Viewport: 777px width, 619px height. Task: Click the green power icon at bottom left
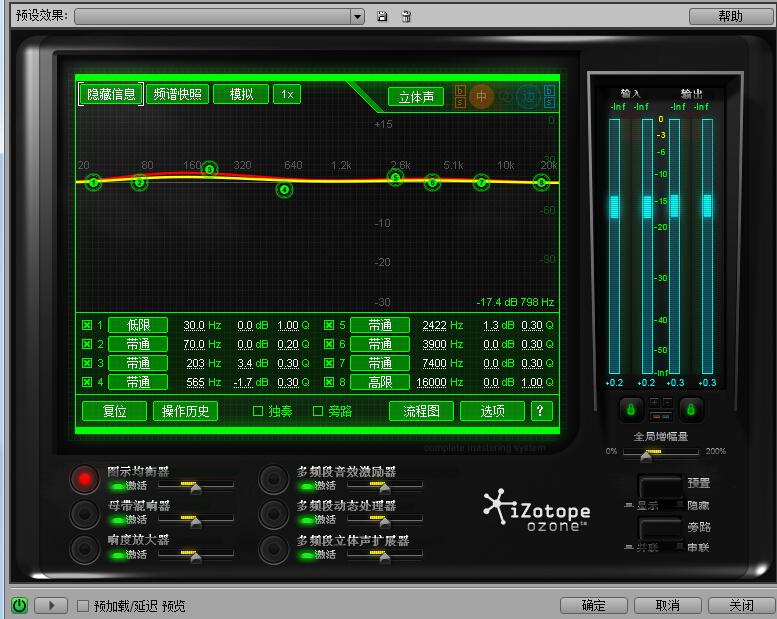[x=19, y=605]
